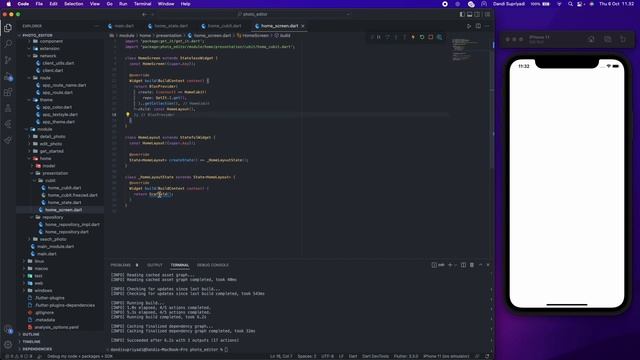This screenshot has height=360, width=640.
Task: Click the simulator's white app screen
Action: coord(567,184)
